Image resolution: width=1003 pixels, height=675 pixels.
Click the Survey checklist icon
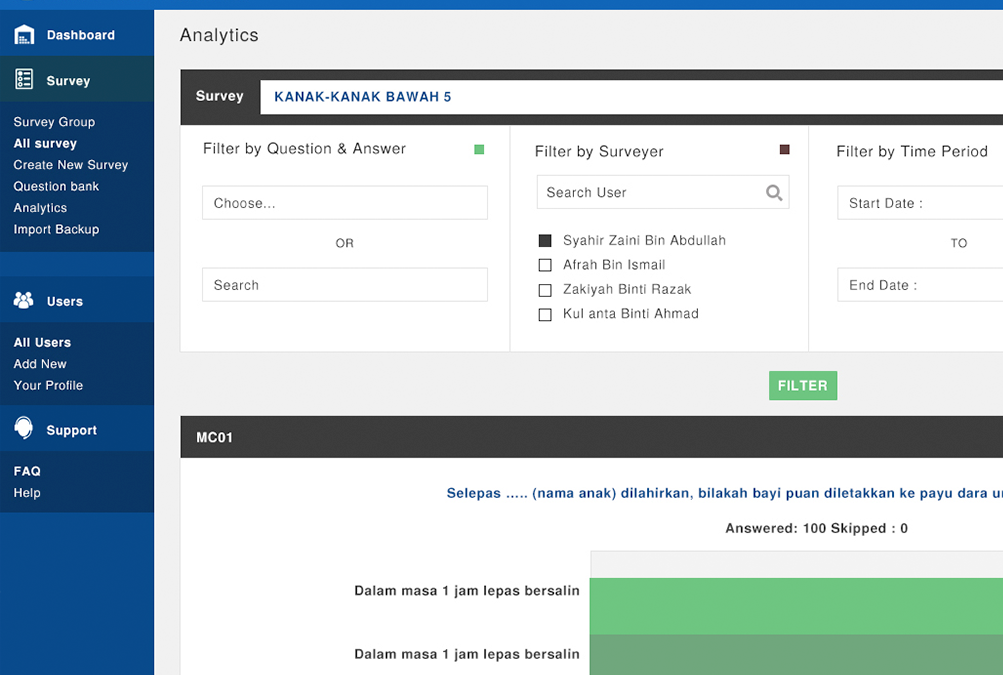(24, 79)
